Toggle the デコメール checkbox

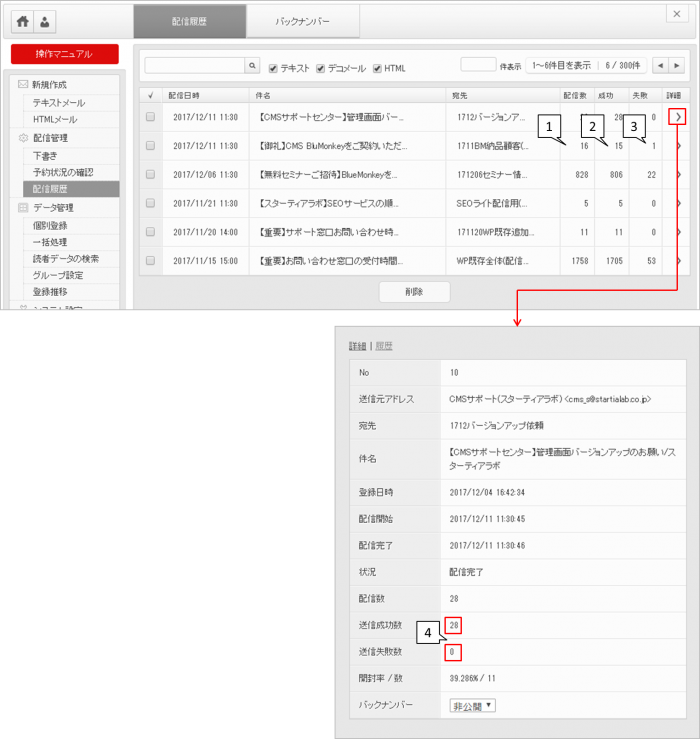[321, 68]
